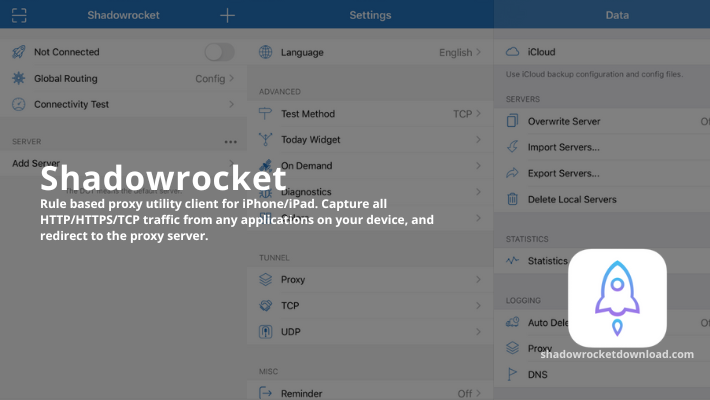Open TCP settings chevron
The image size is (710, 400).
pos(478,306)
